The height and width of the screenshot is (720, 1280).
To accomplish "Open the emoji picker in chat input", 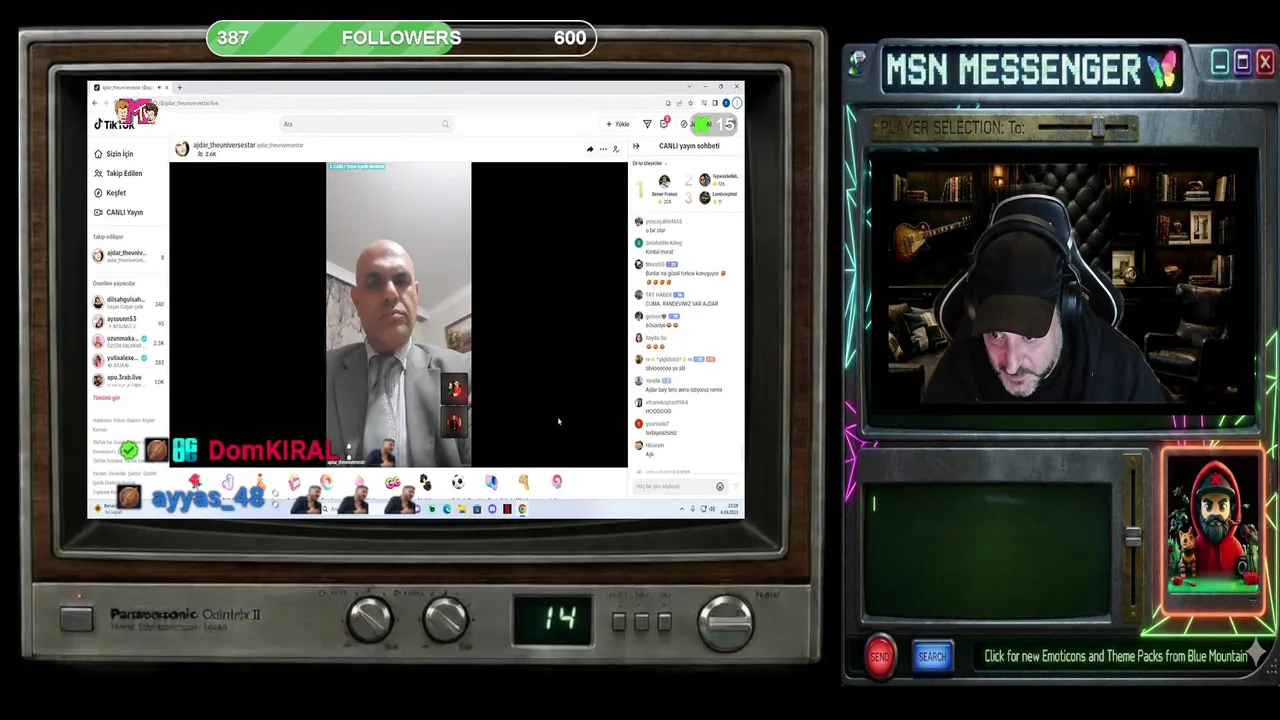I will pyautogui.click(x=719, y=487).
